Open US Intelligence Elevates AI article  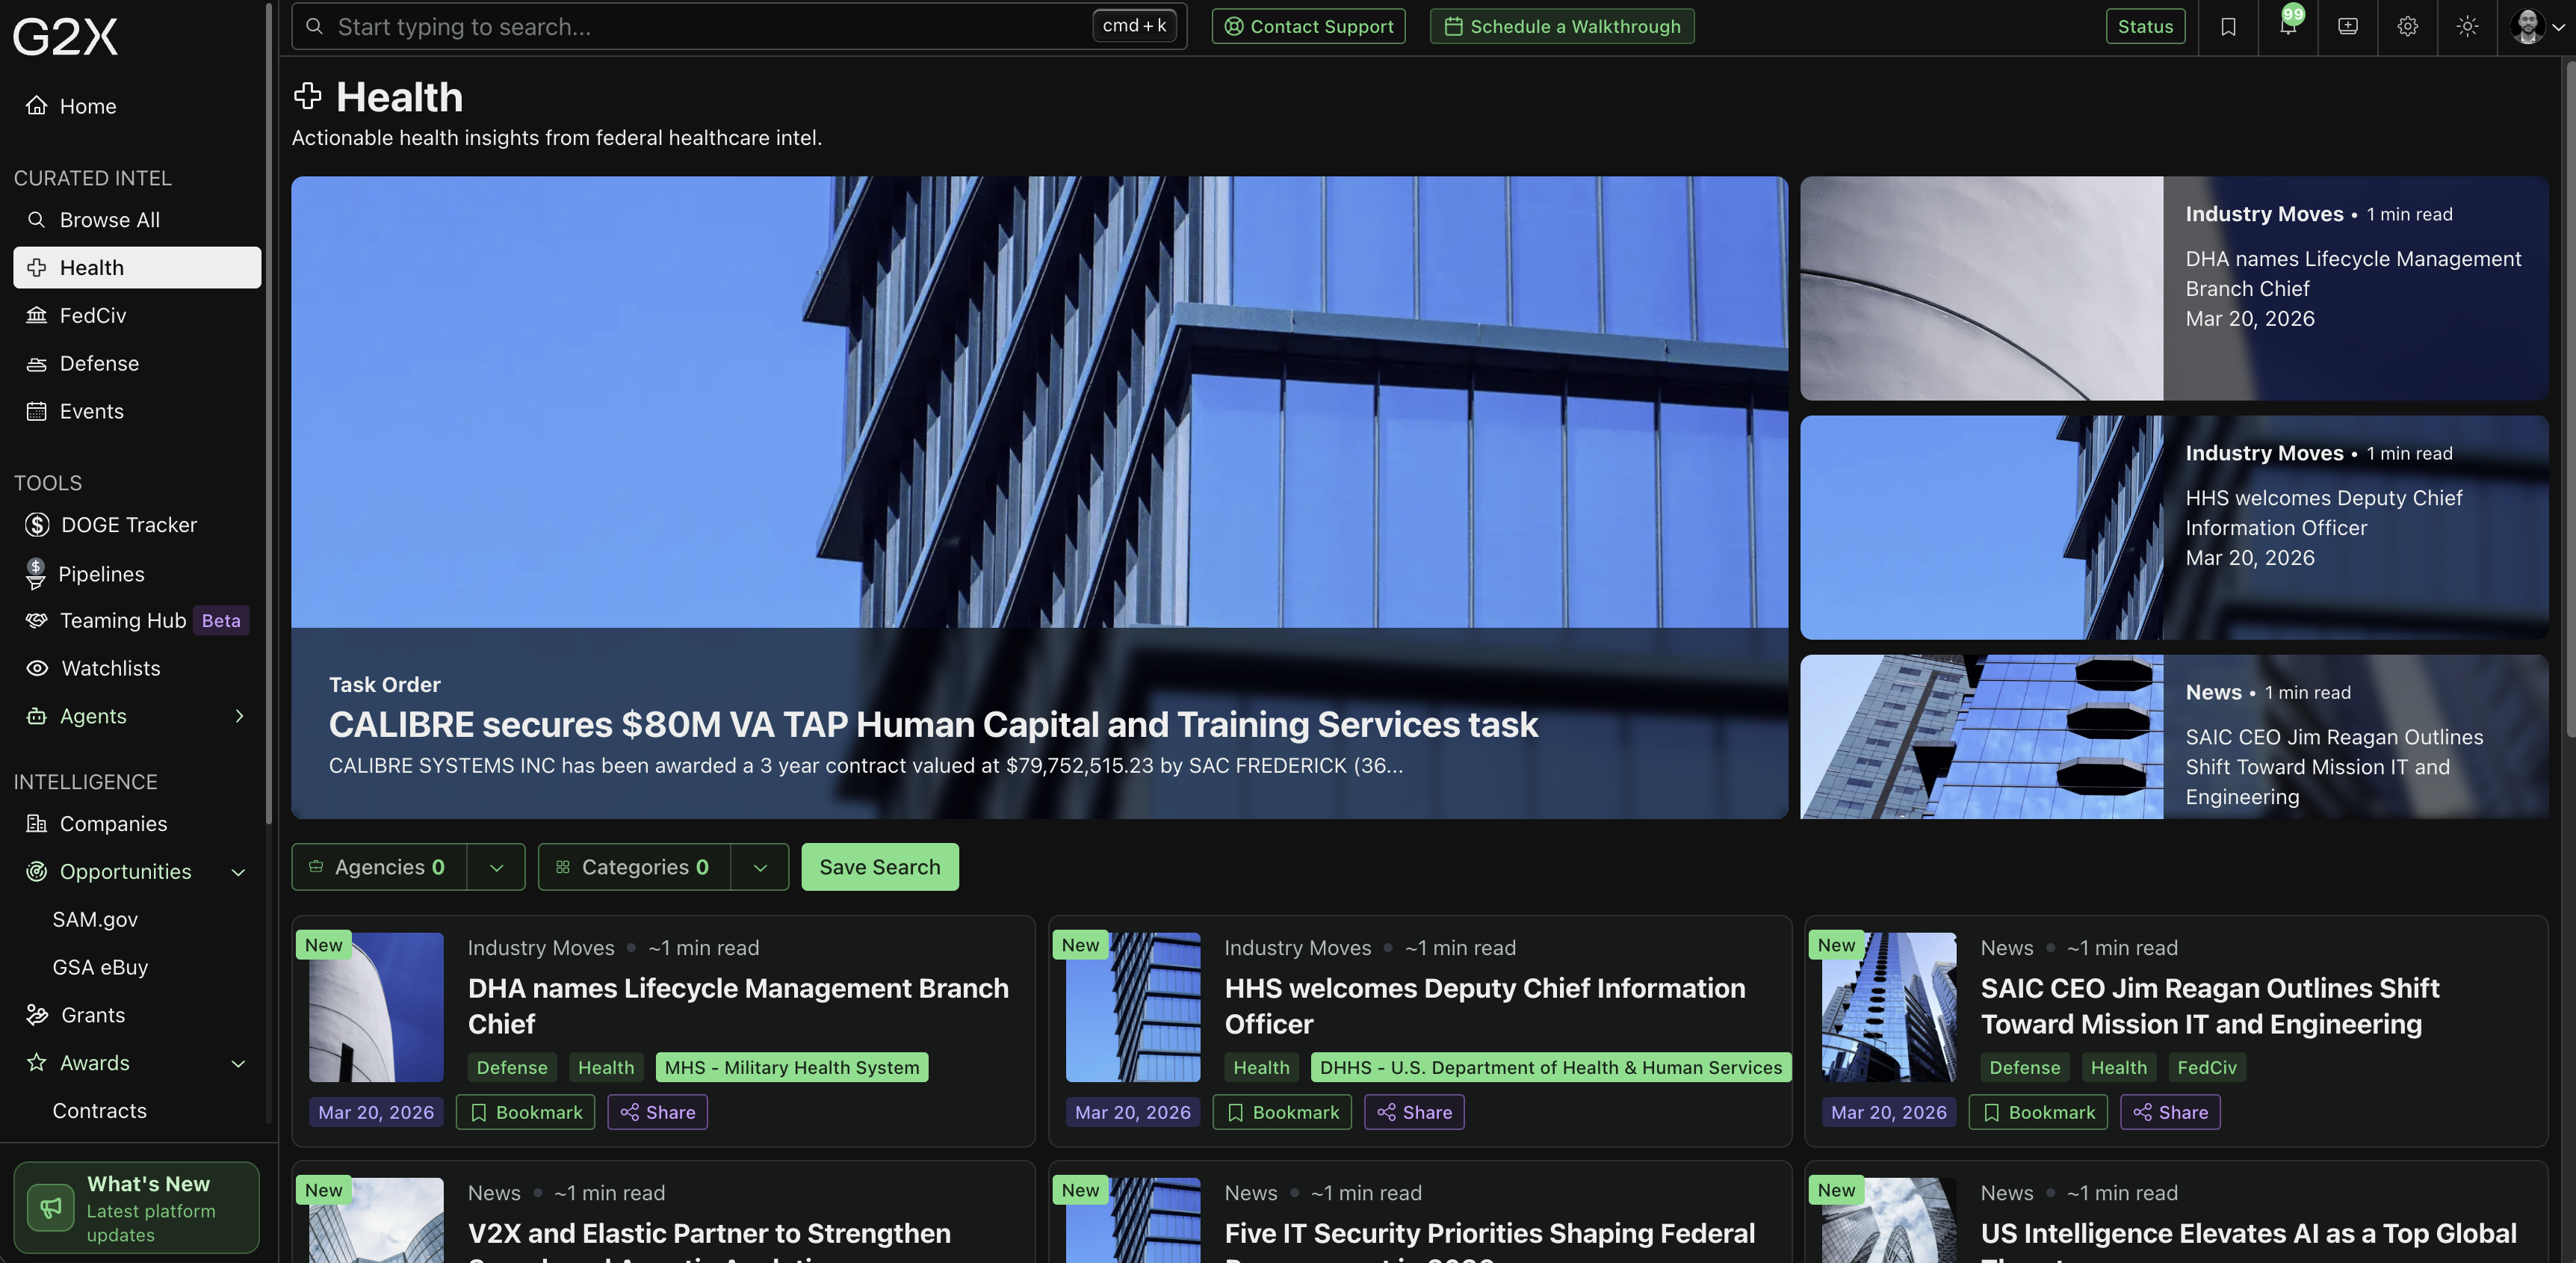(x=2249, y=1234)
